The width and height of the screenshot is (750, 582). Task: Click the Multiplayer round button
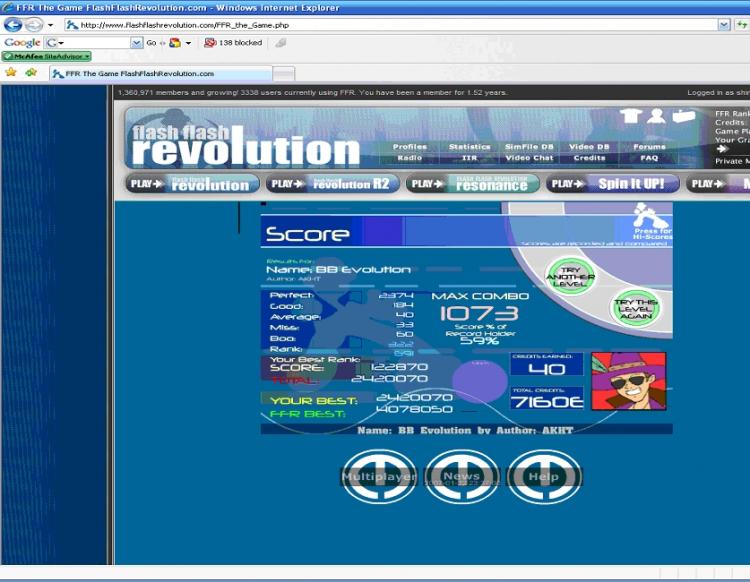(x=379, y=476)
